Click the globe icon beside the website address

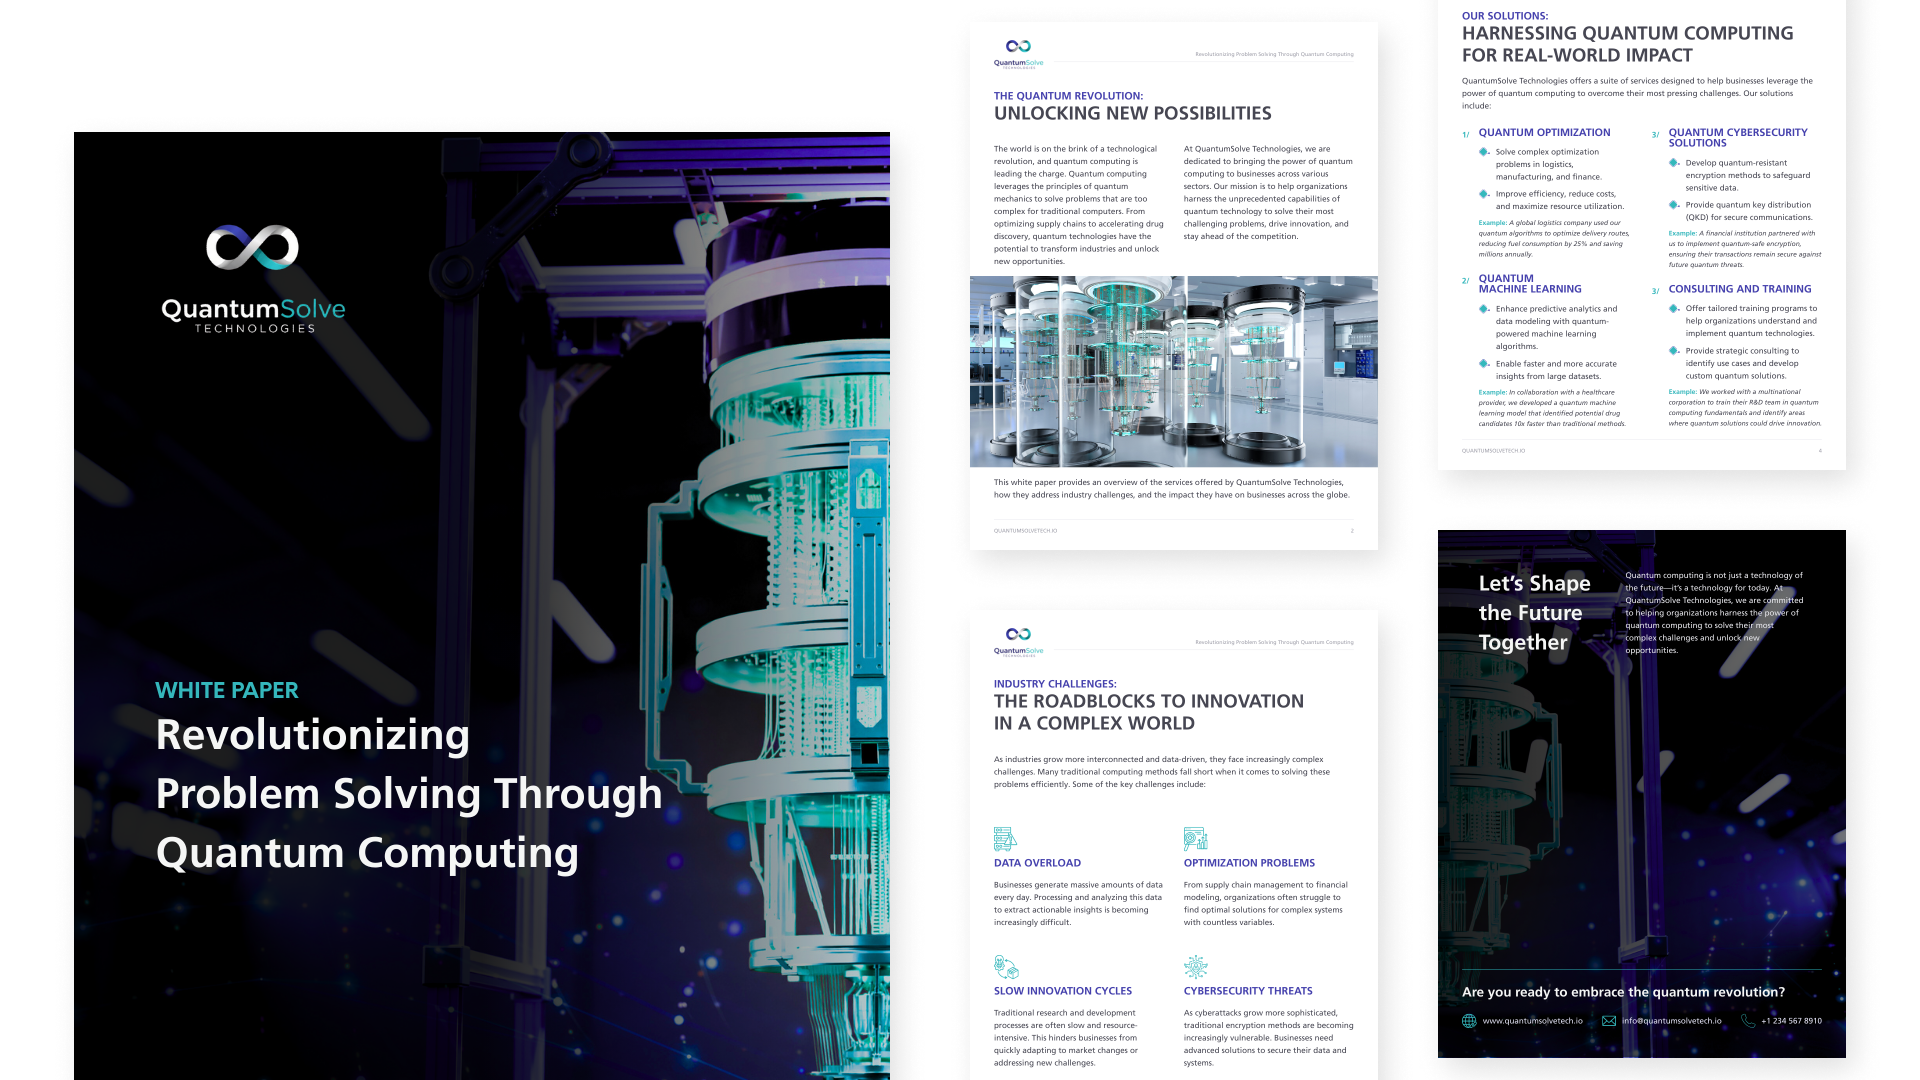[x=1468, y=1021]
